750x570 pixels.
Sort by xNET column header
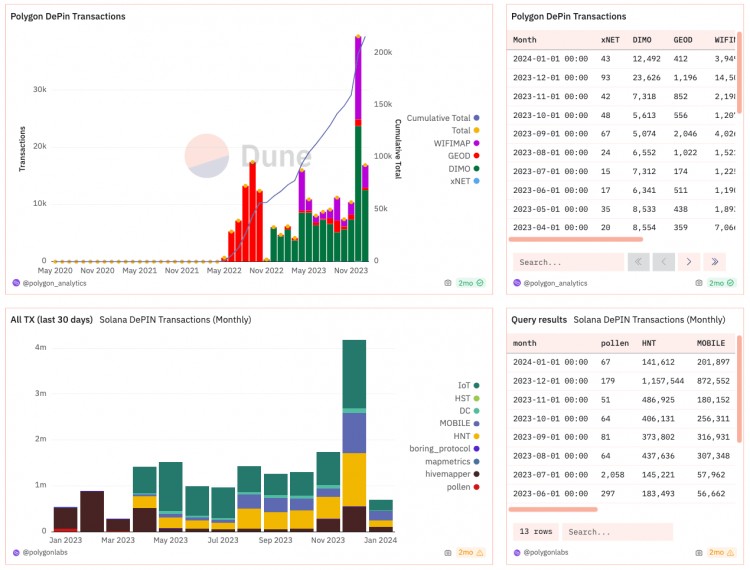click(x=610, y=40)
